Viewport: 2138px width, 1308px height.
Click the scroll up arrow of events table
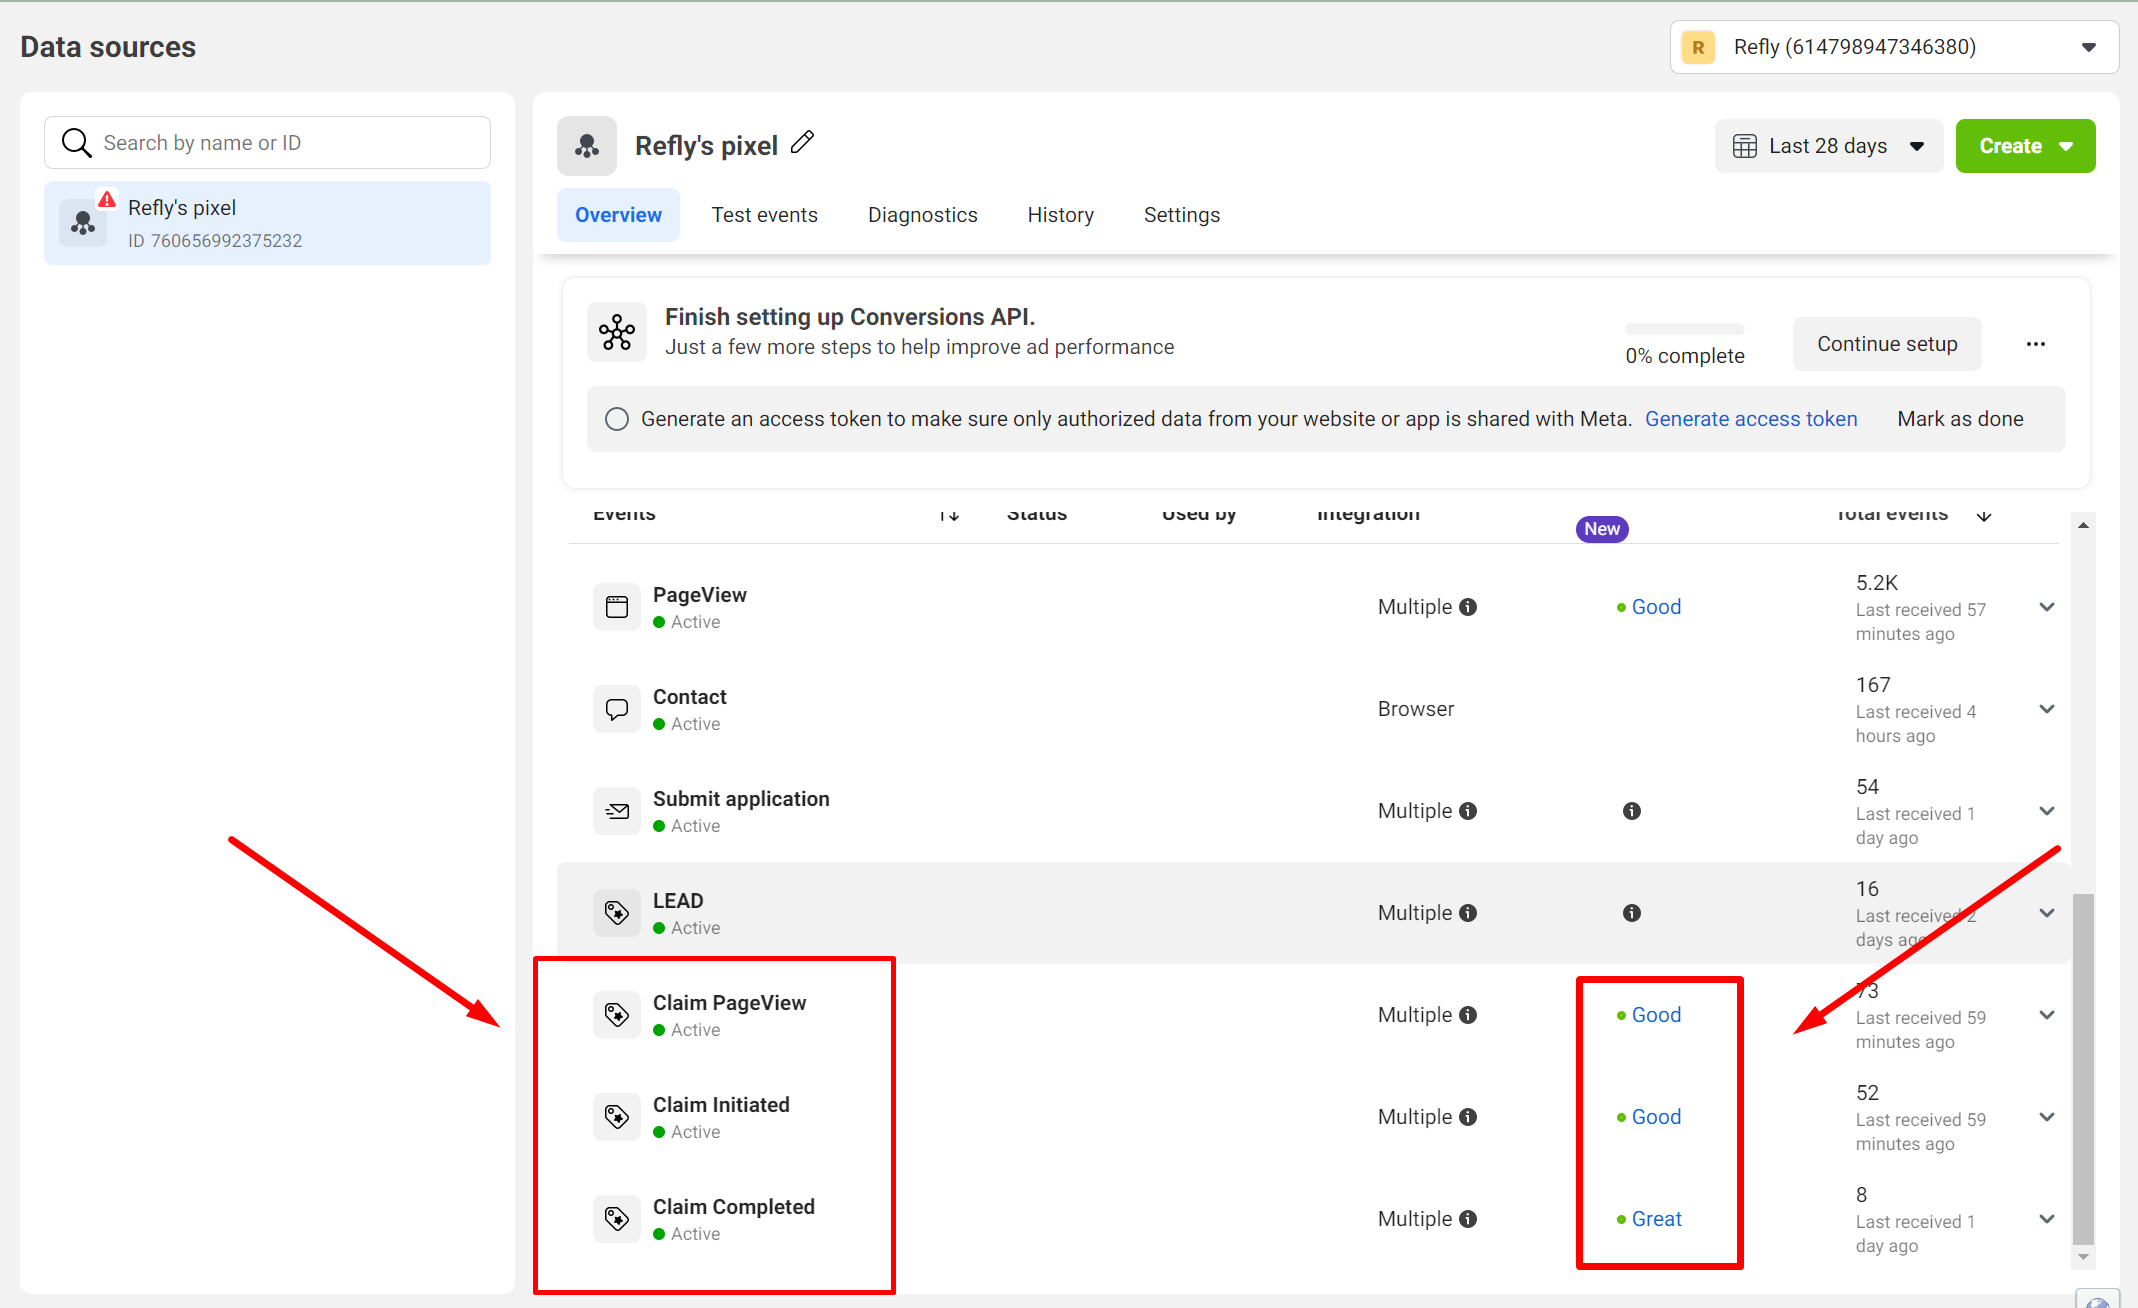(2084, 525)
